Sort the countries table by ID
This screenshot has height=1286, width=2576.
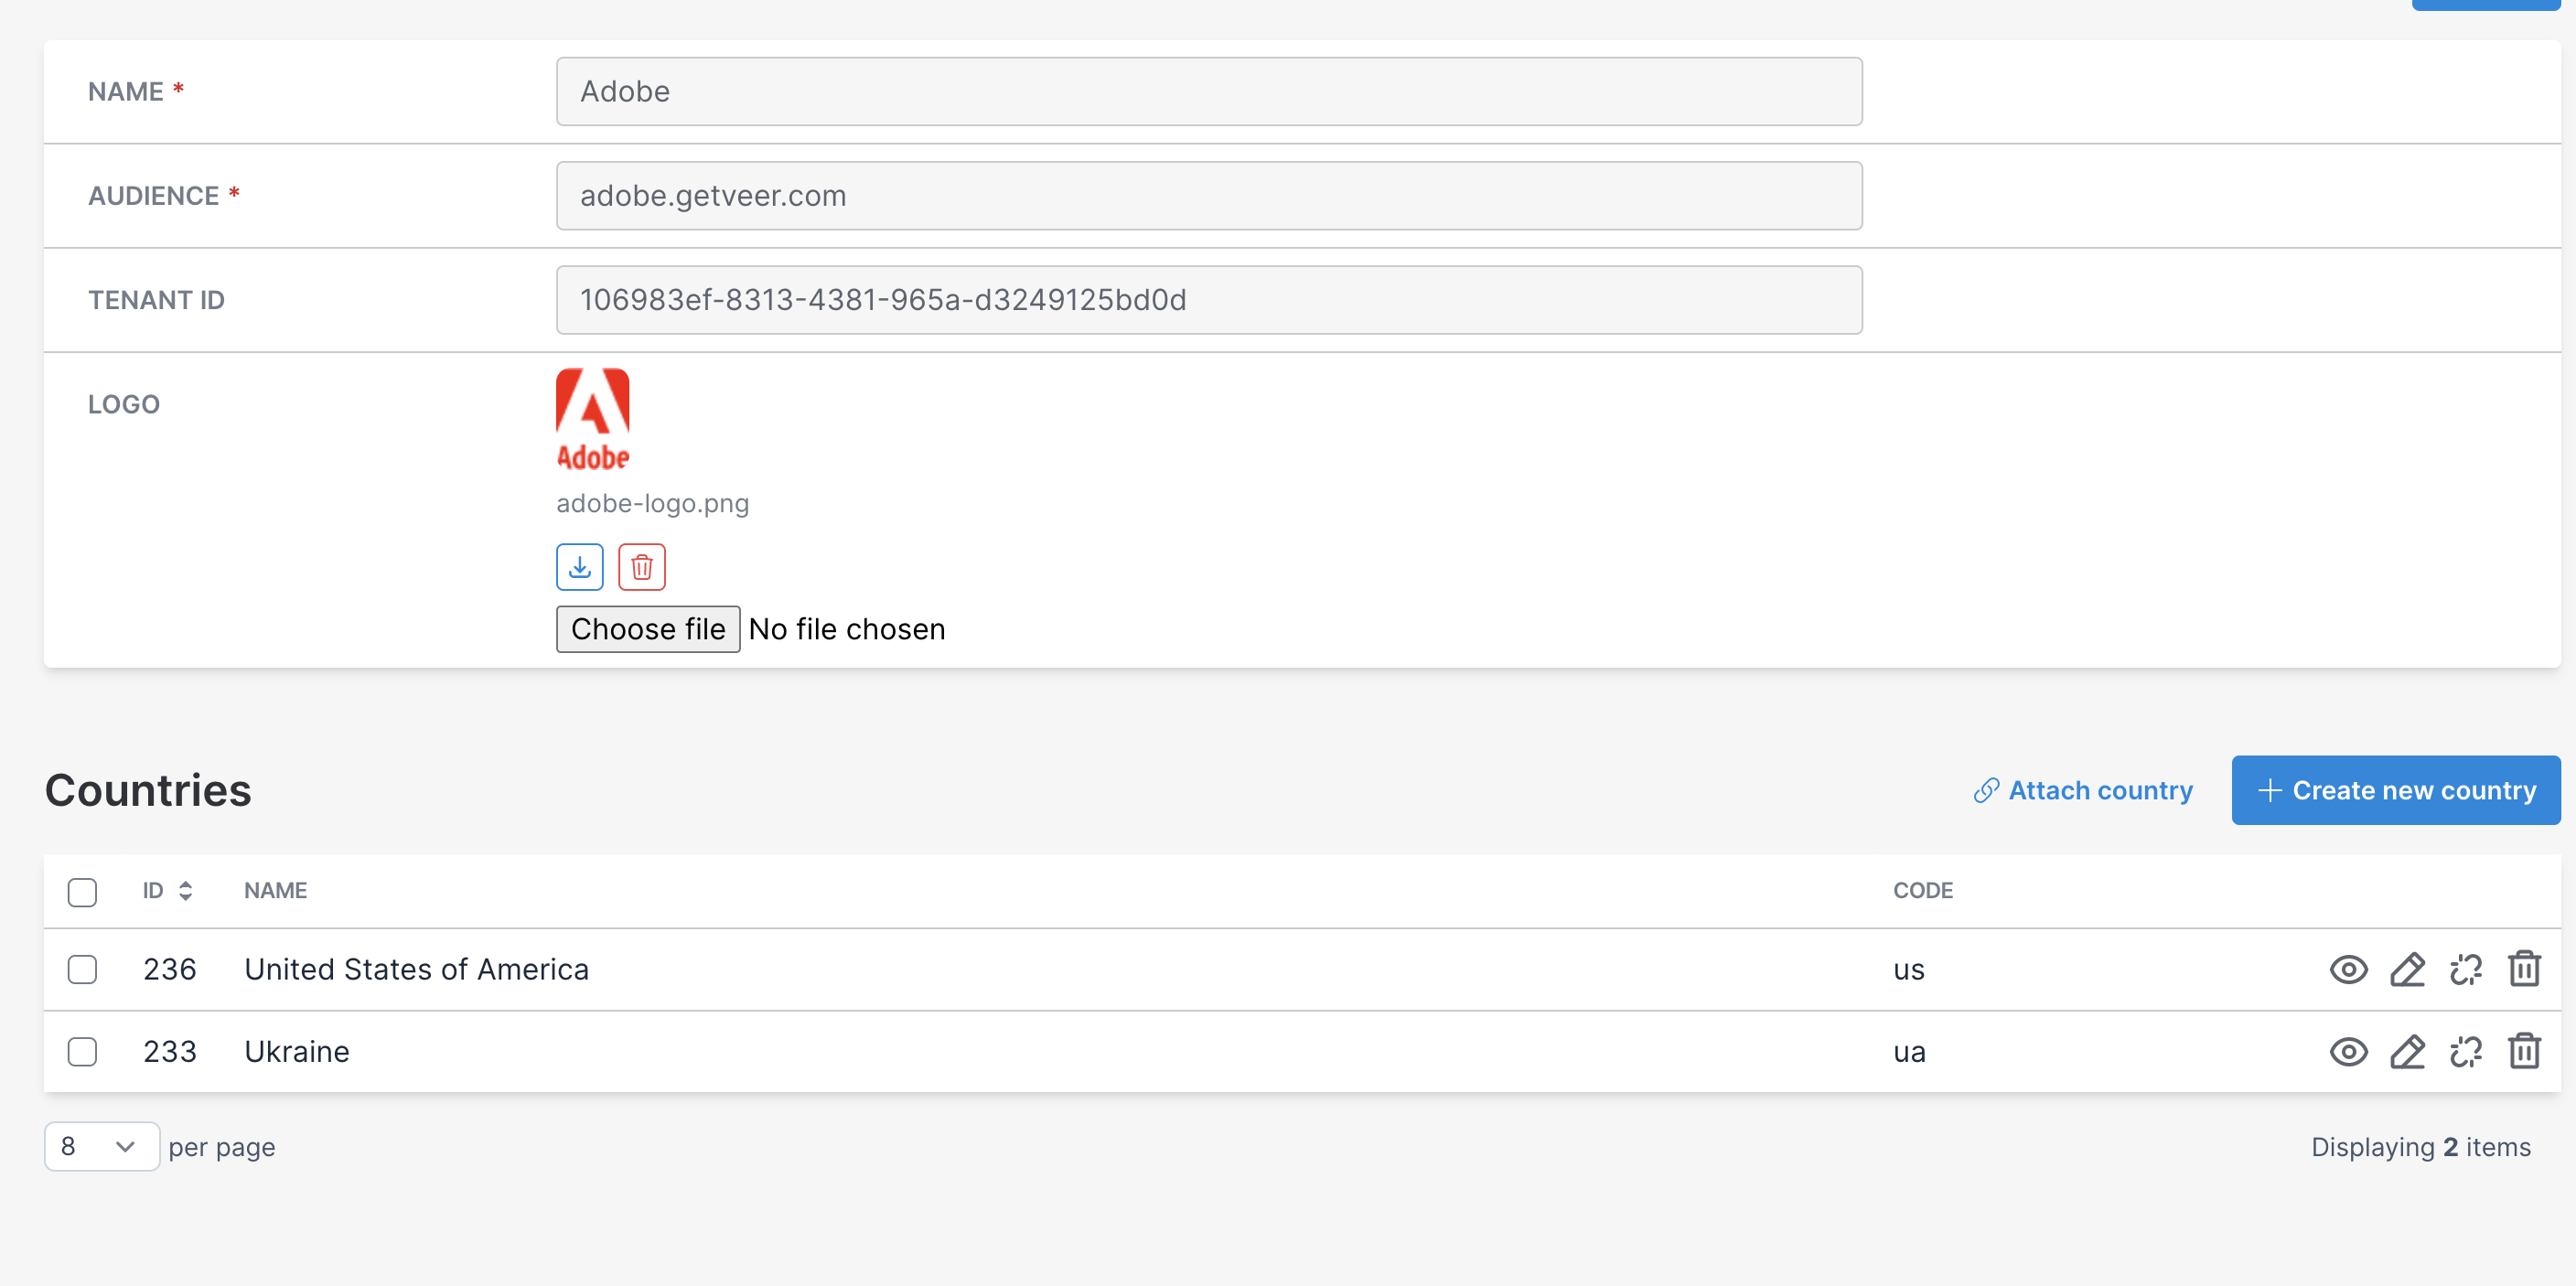tap(185, 890)
